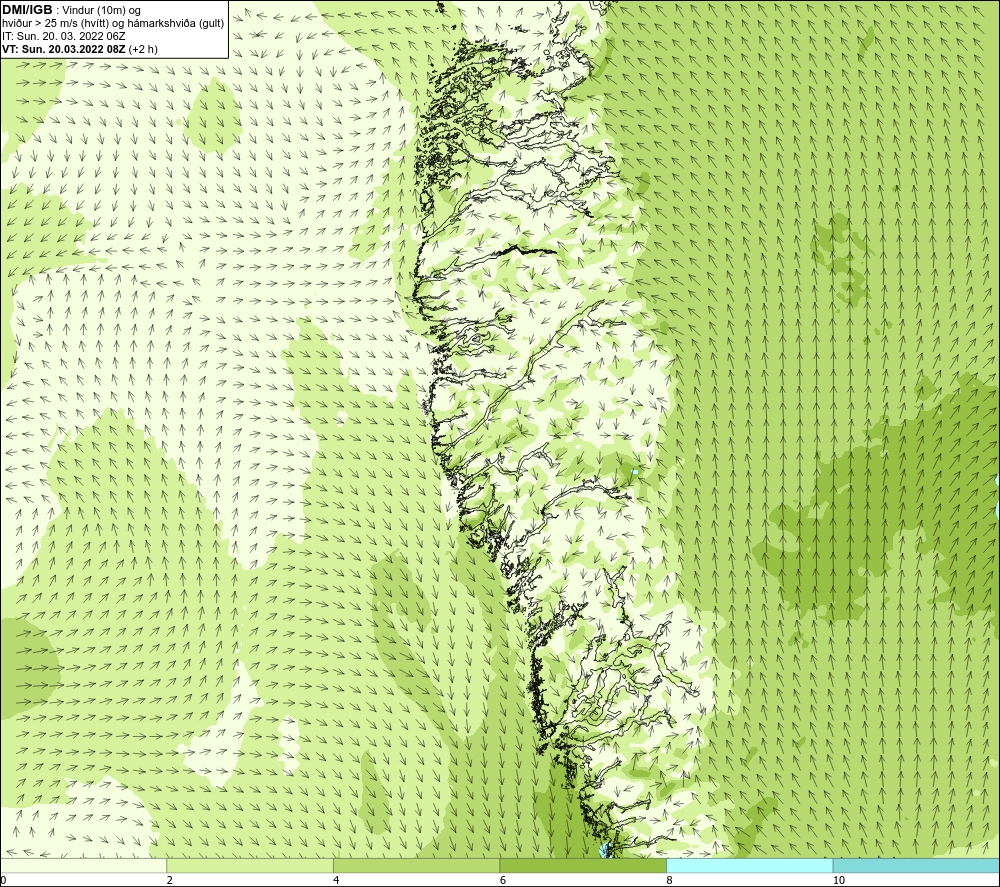Select the color band above 10 m/s
Viewport: 1000px width, 887px height.
916,865
